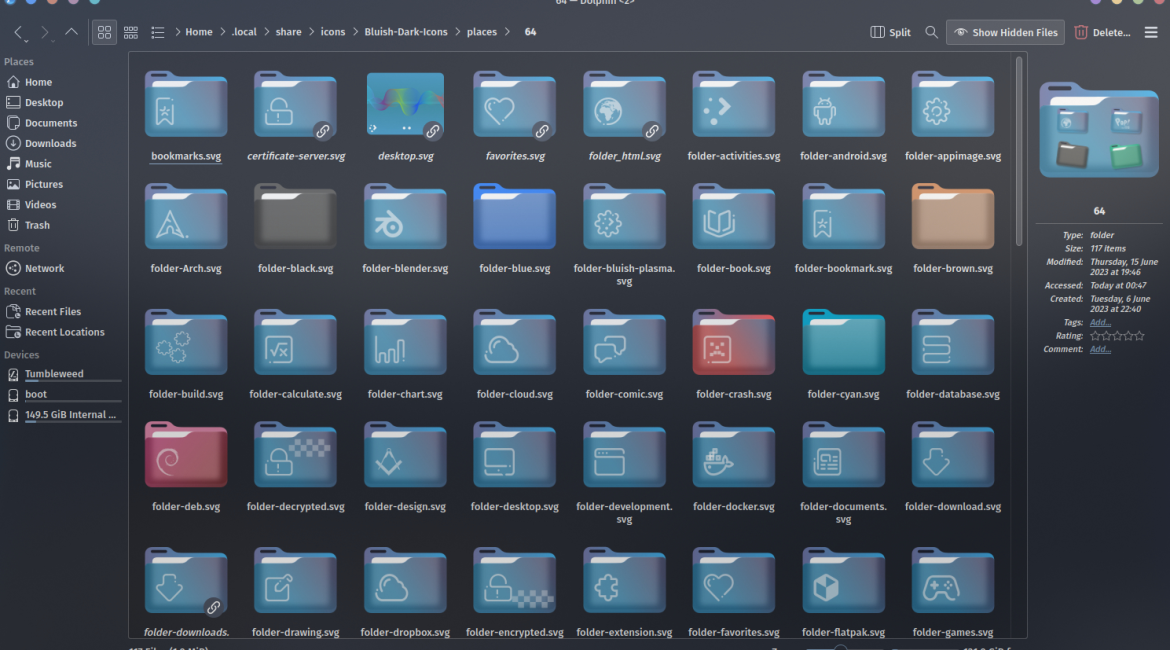Image resolution: width=1170 pixels, height=650 pixels.
Task: Open the hamburger menu
Action: (1151, 32)
